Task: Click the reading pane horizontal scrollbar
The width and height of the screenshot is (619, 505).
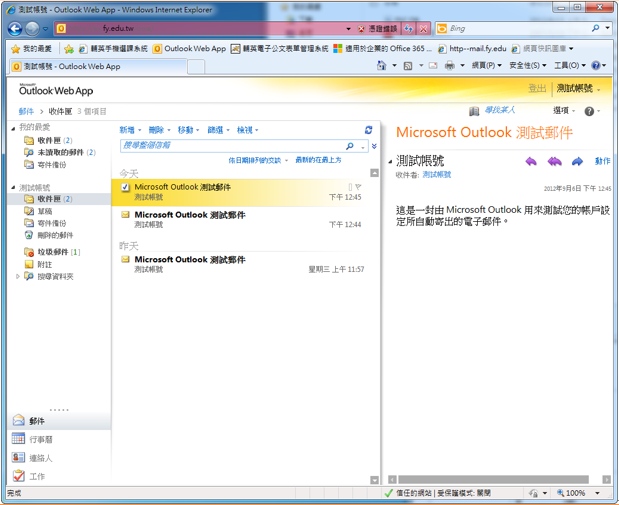Action: (493, 479)
